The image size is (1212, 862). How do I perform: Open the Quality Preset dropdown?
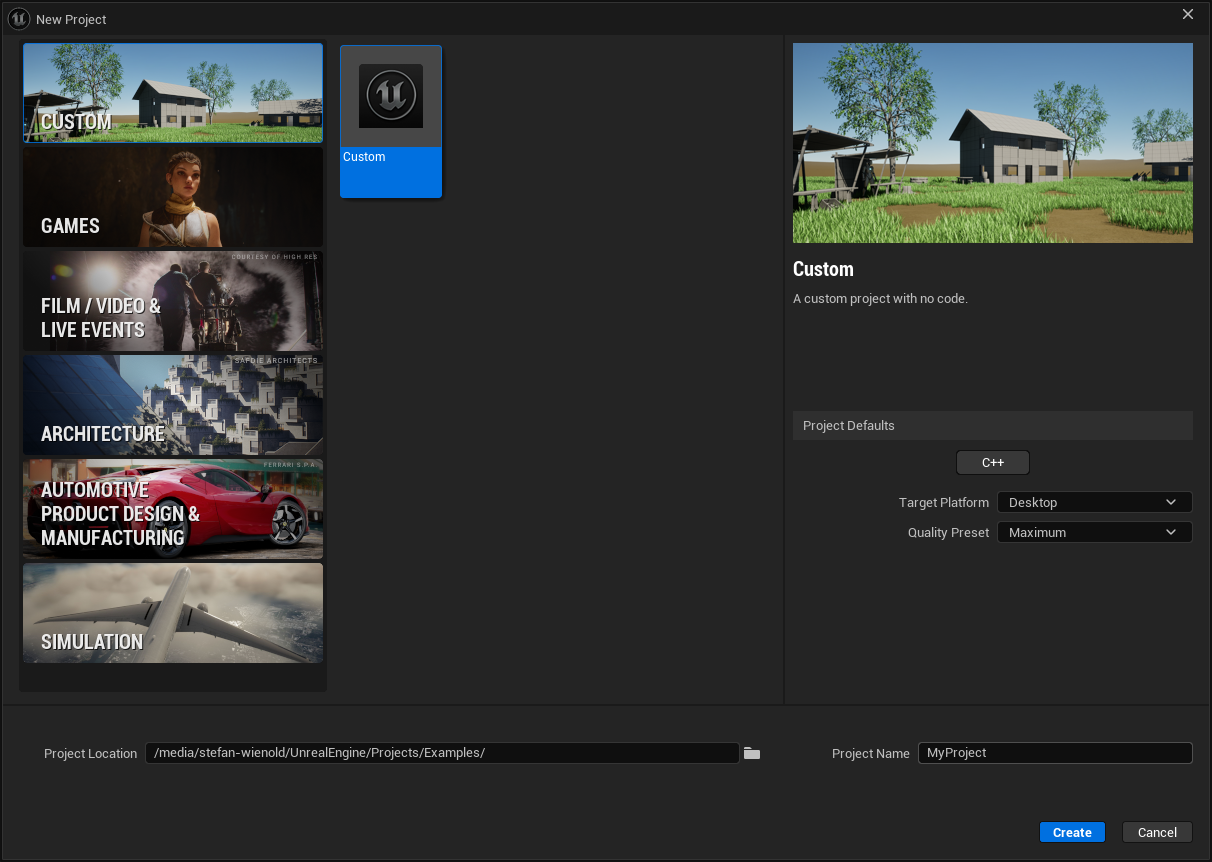(1094, 533)
